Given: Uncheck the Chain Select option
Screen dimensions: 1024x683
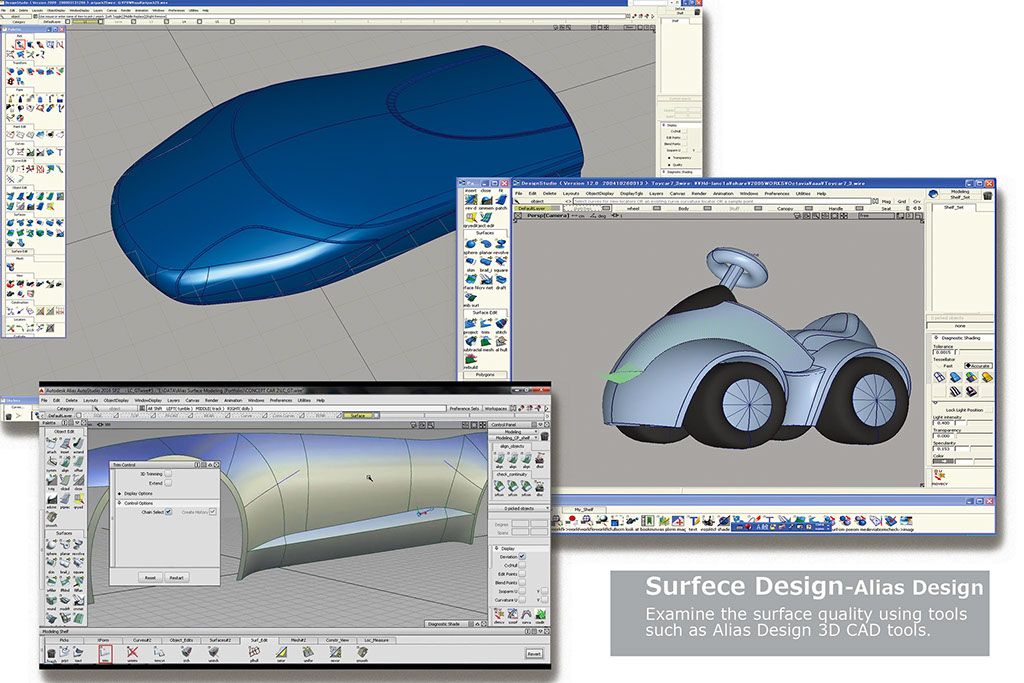Looking at the screenshot, I should 168,512.
